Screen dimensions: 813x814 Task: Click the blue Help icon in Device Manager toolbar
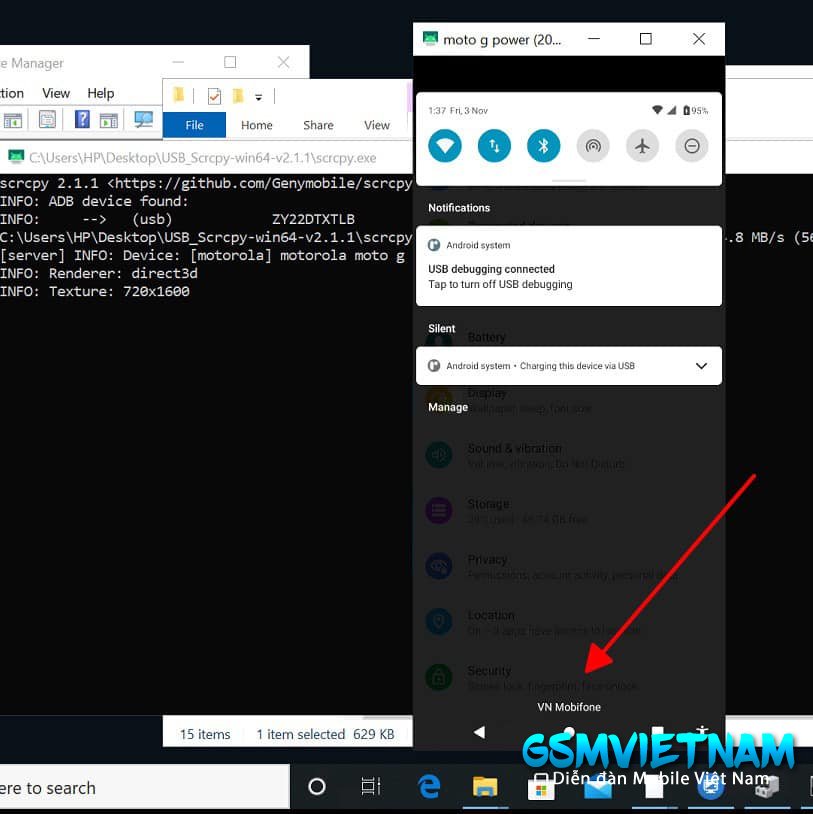pyautogui.click(x=82, y=119)
